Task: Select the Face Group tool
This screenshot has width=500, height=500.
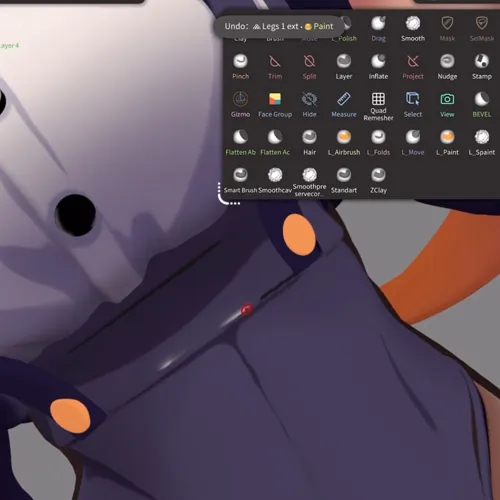Action: click(275, 105)
